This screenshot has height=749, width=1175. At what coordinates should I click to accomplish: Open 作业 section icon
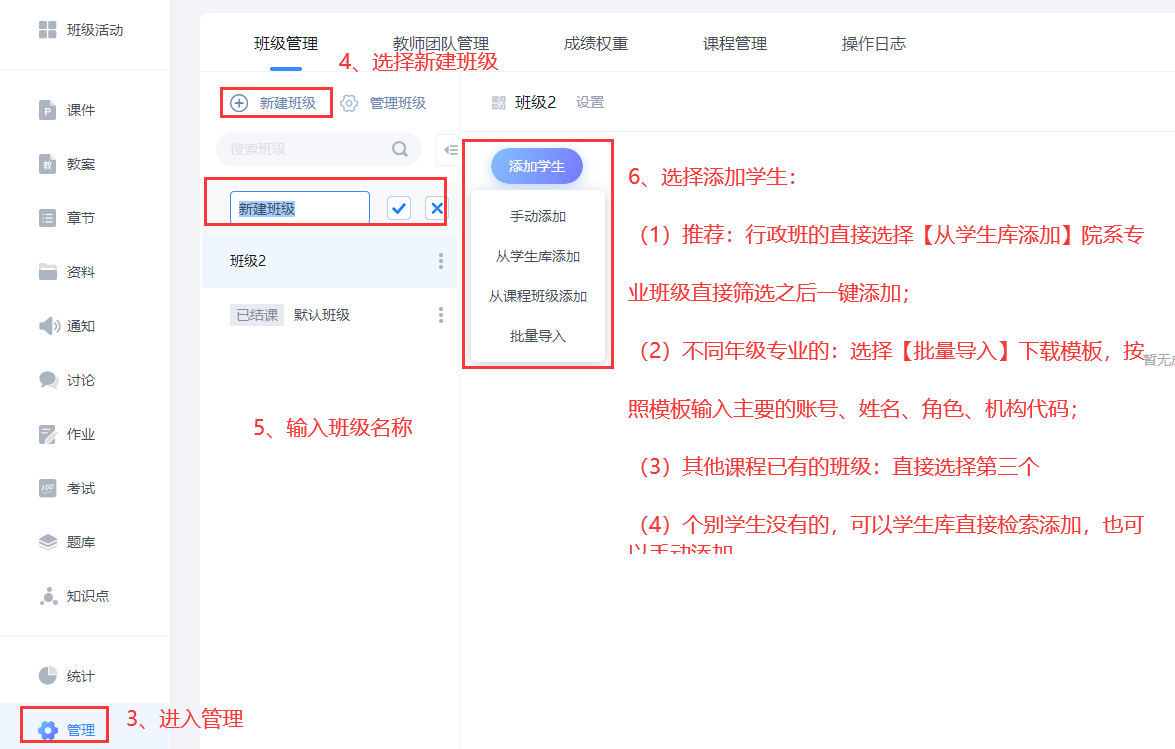pos(47,434)
